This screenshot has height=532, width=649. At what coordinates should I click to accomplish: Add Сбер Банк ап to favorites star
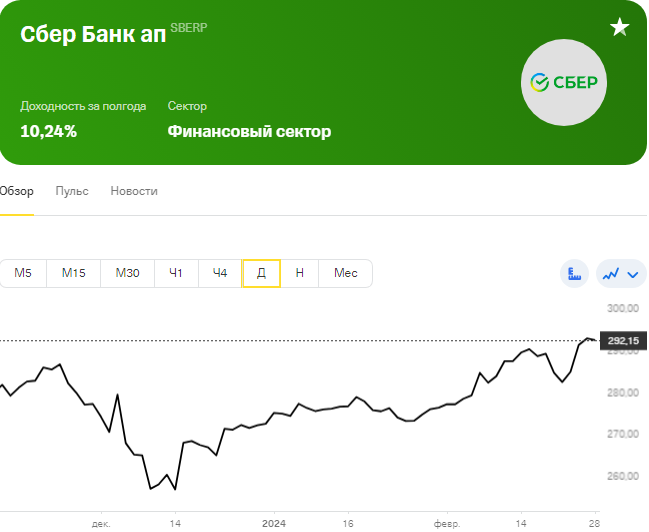[619, 27]
